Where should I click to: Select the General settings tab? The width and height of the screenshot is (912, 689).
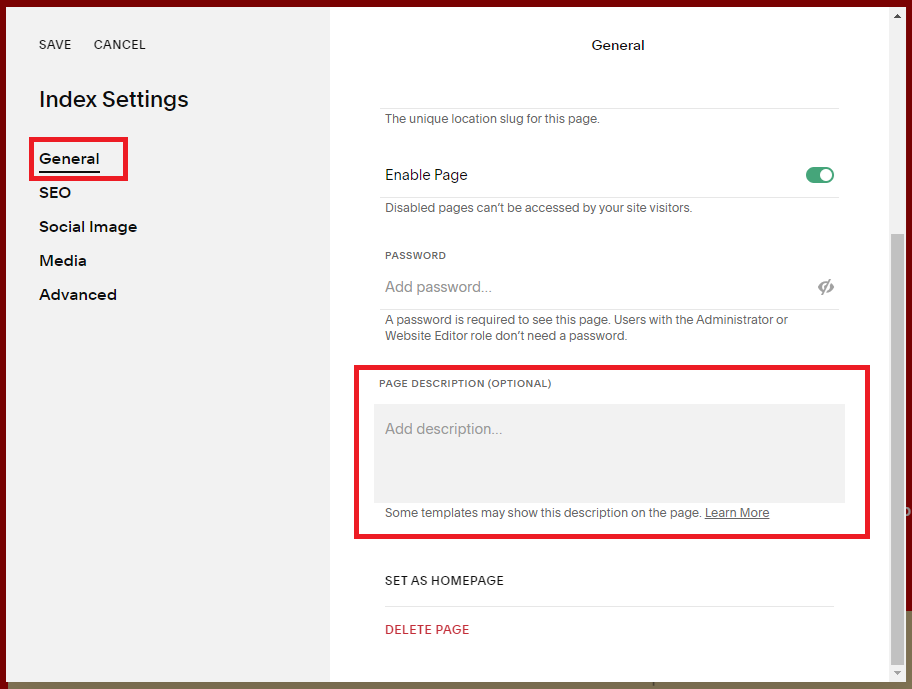click(x=69, y=159)
